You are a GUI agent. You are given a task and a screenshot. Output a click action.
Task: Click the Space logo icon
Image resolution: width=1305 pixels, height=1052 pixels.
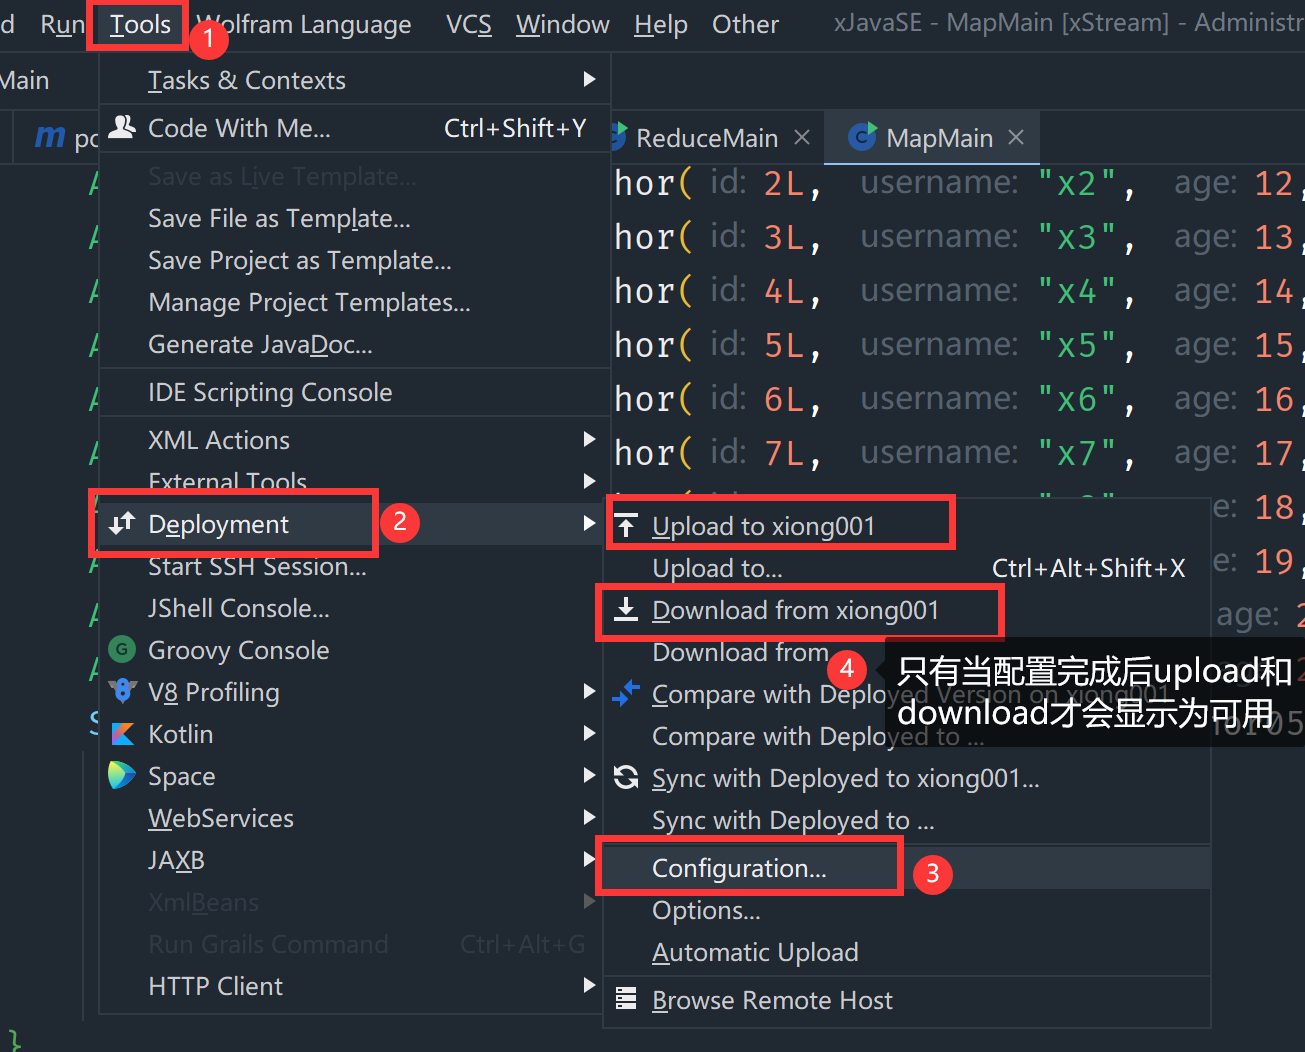[122, 776]
